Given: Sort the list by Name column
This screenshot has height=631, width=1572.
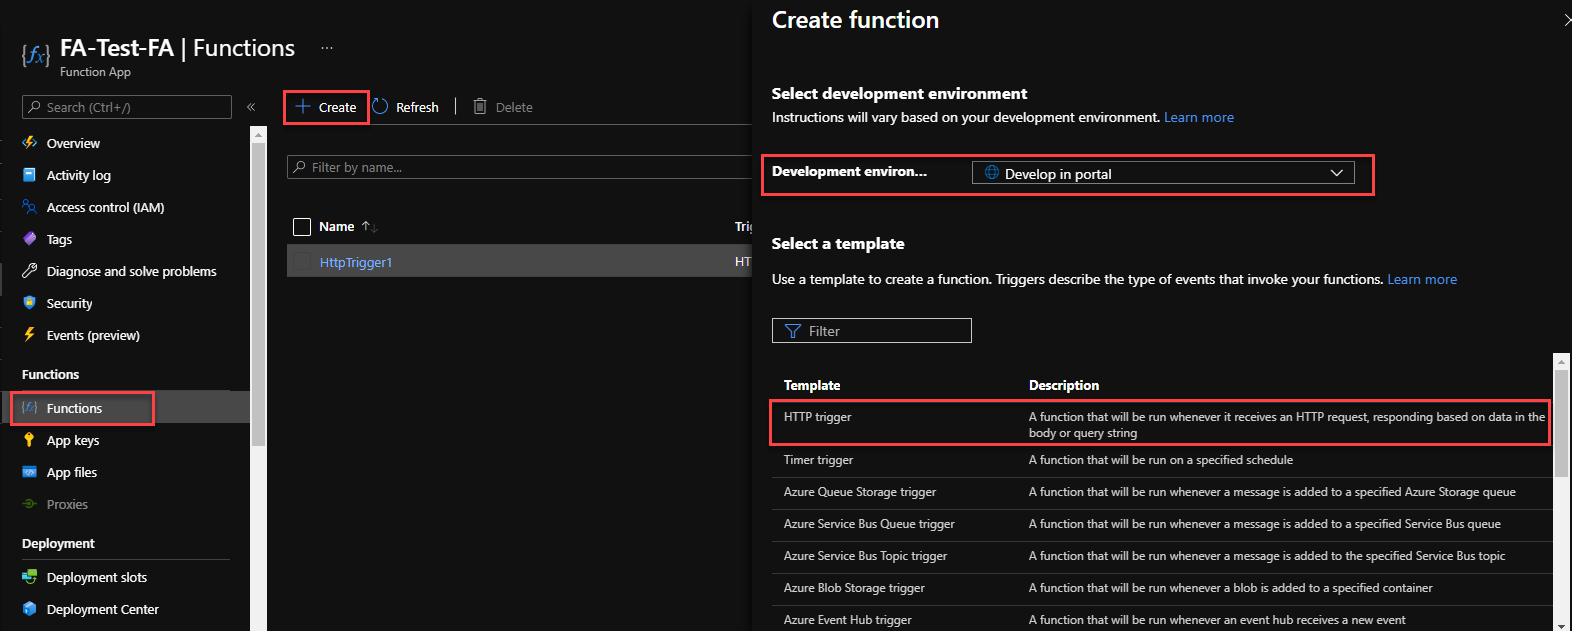Looking at the screenshot, I should click(337, 227).
